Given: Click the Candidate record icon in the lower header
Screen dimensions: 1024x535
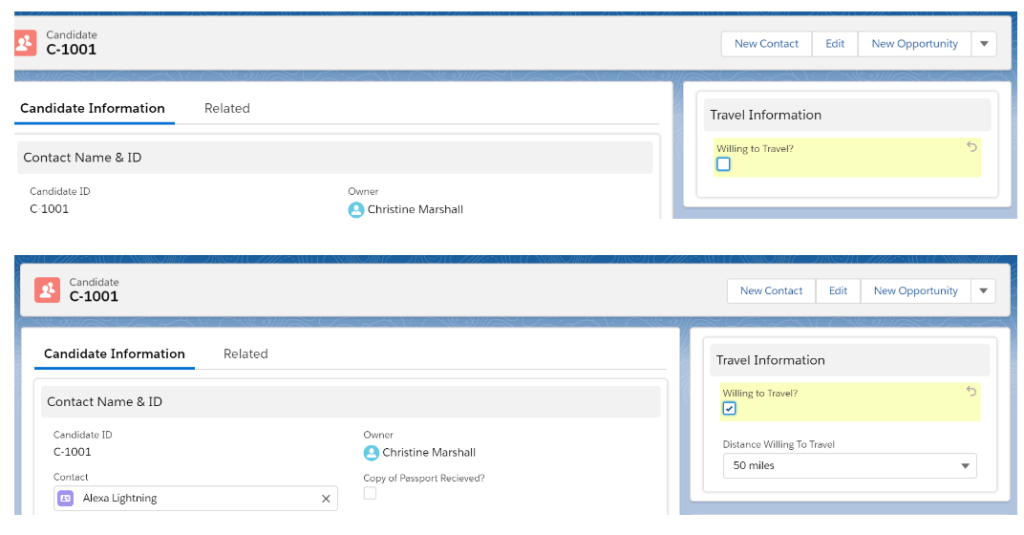Looking at the screenshot, I should [47, 290].
